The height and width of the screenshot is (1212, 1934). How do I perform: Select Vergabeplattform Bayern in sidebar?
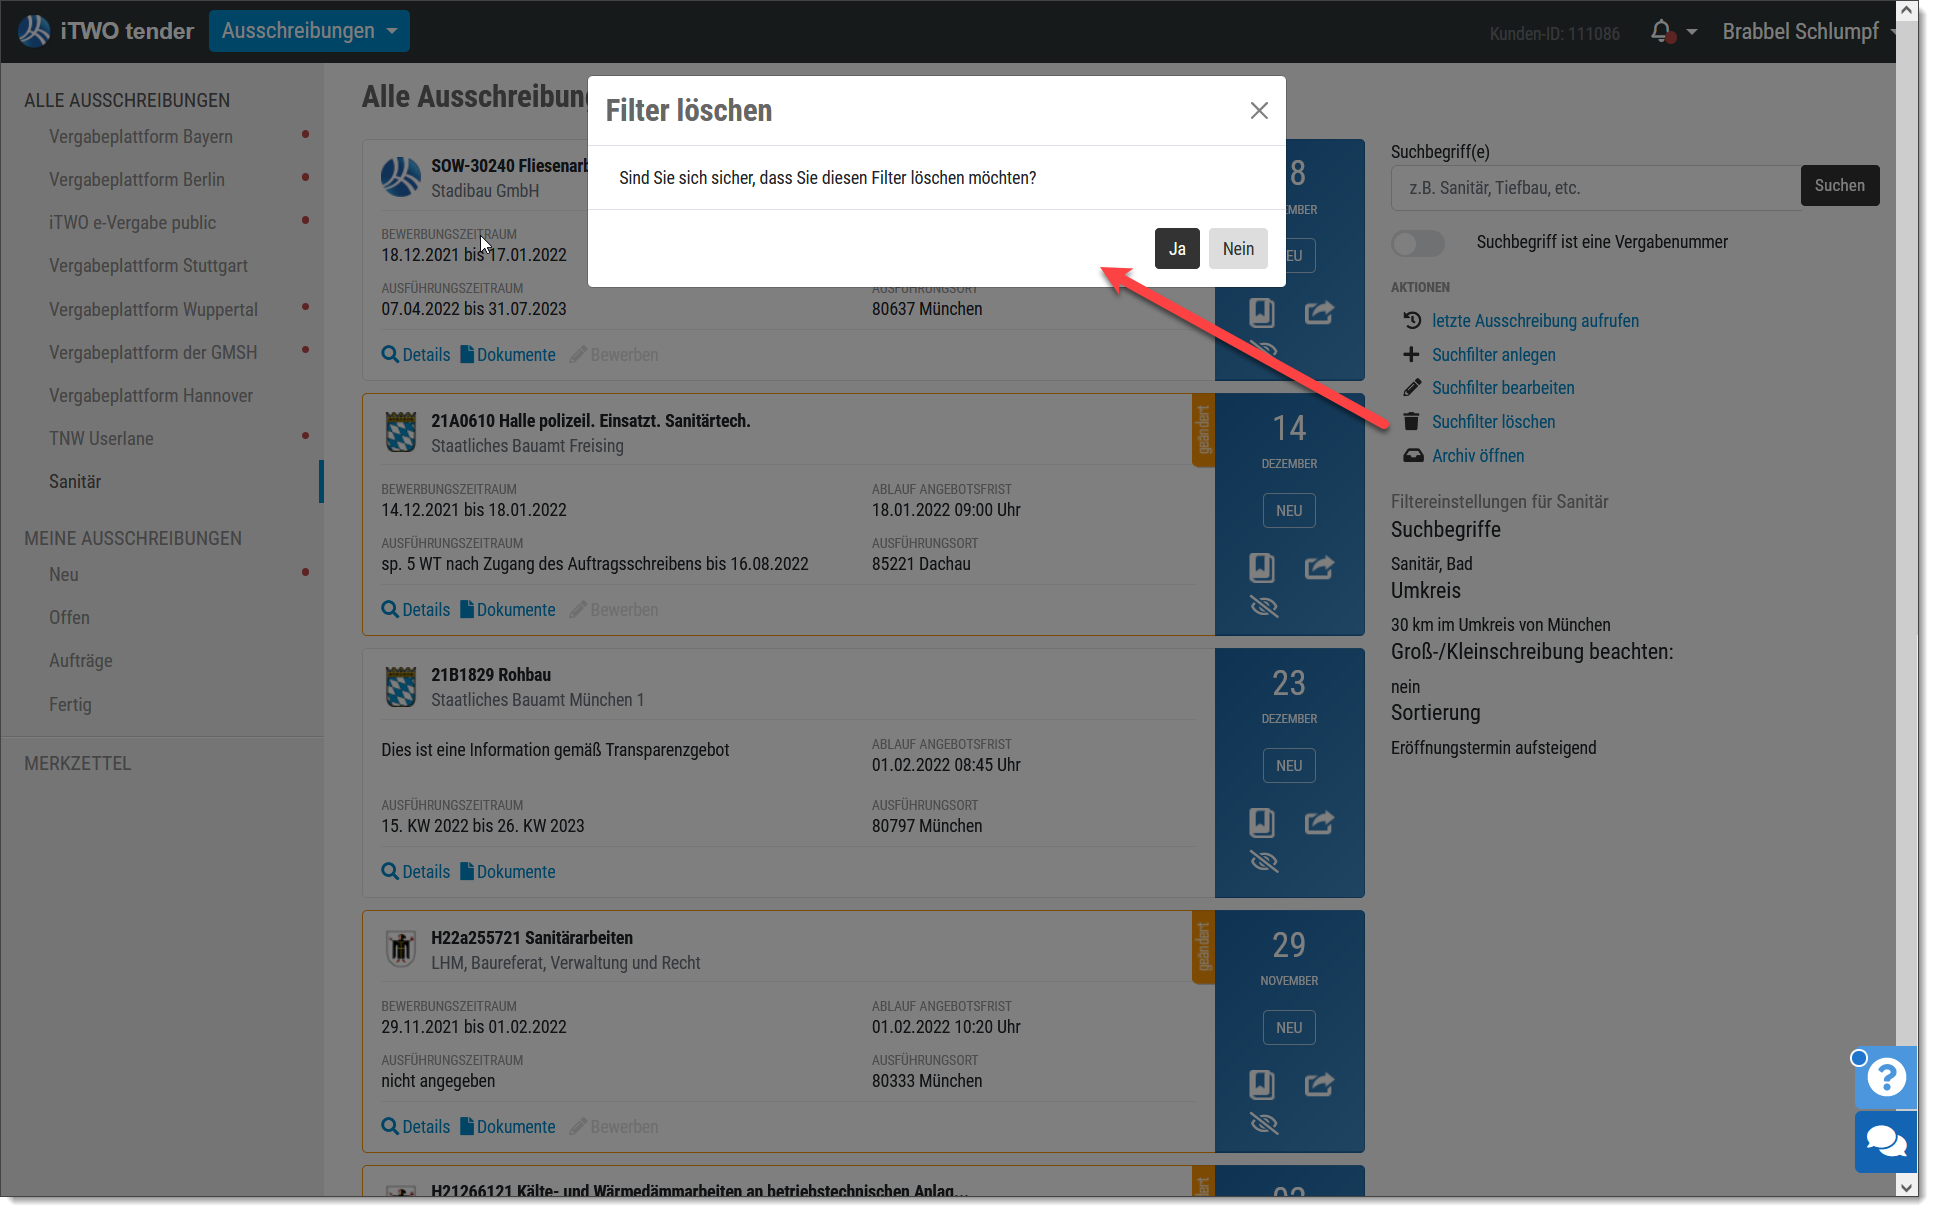tap(141, 137)
